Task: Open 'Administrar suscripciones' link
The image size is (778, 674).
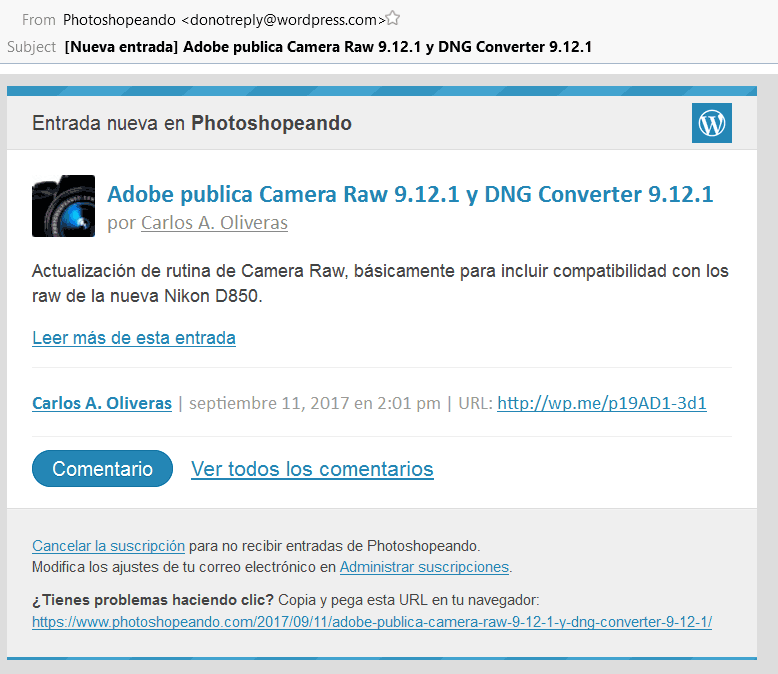Action: 424,567
